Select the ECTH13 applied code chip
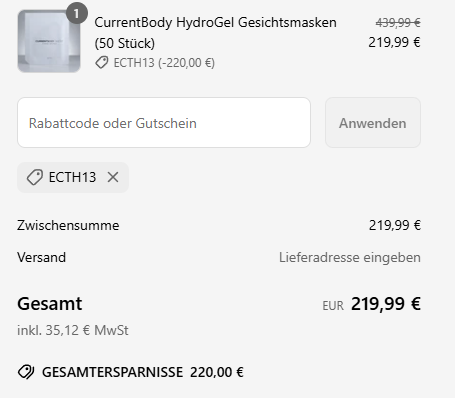 point(73,177)
